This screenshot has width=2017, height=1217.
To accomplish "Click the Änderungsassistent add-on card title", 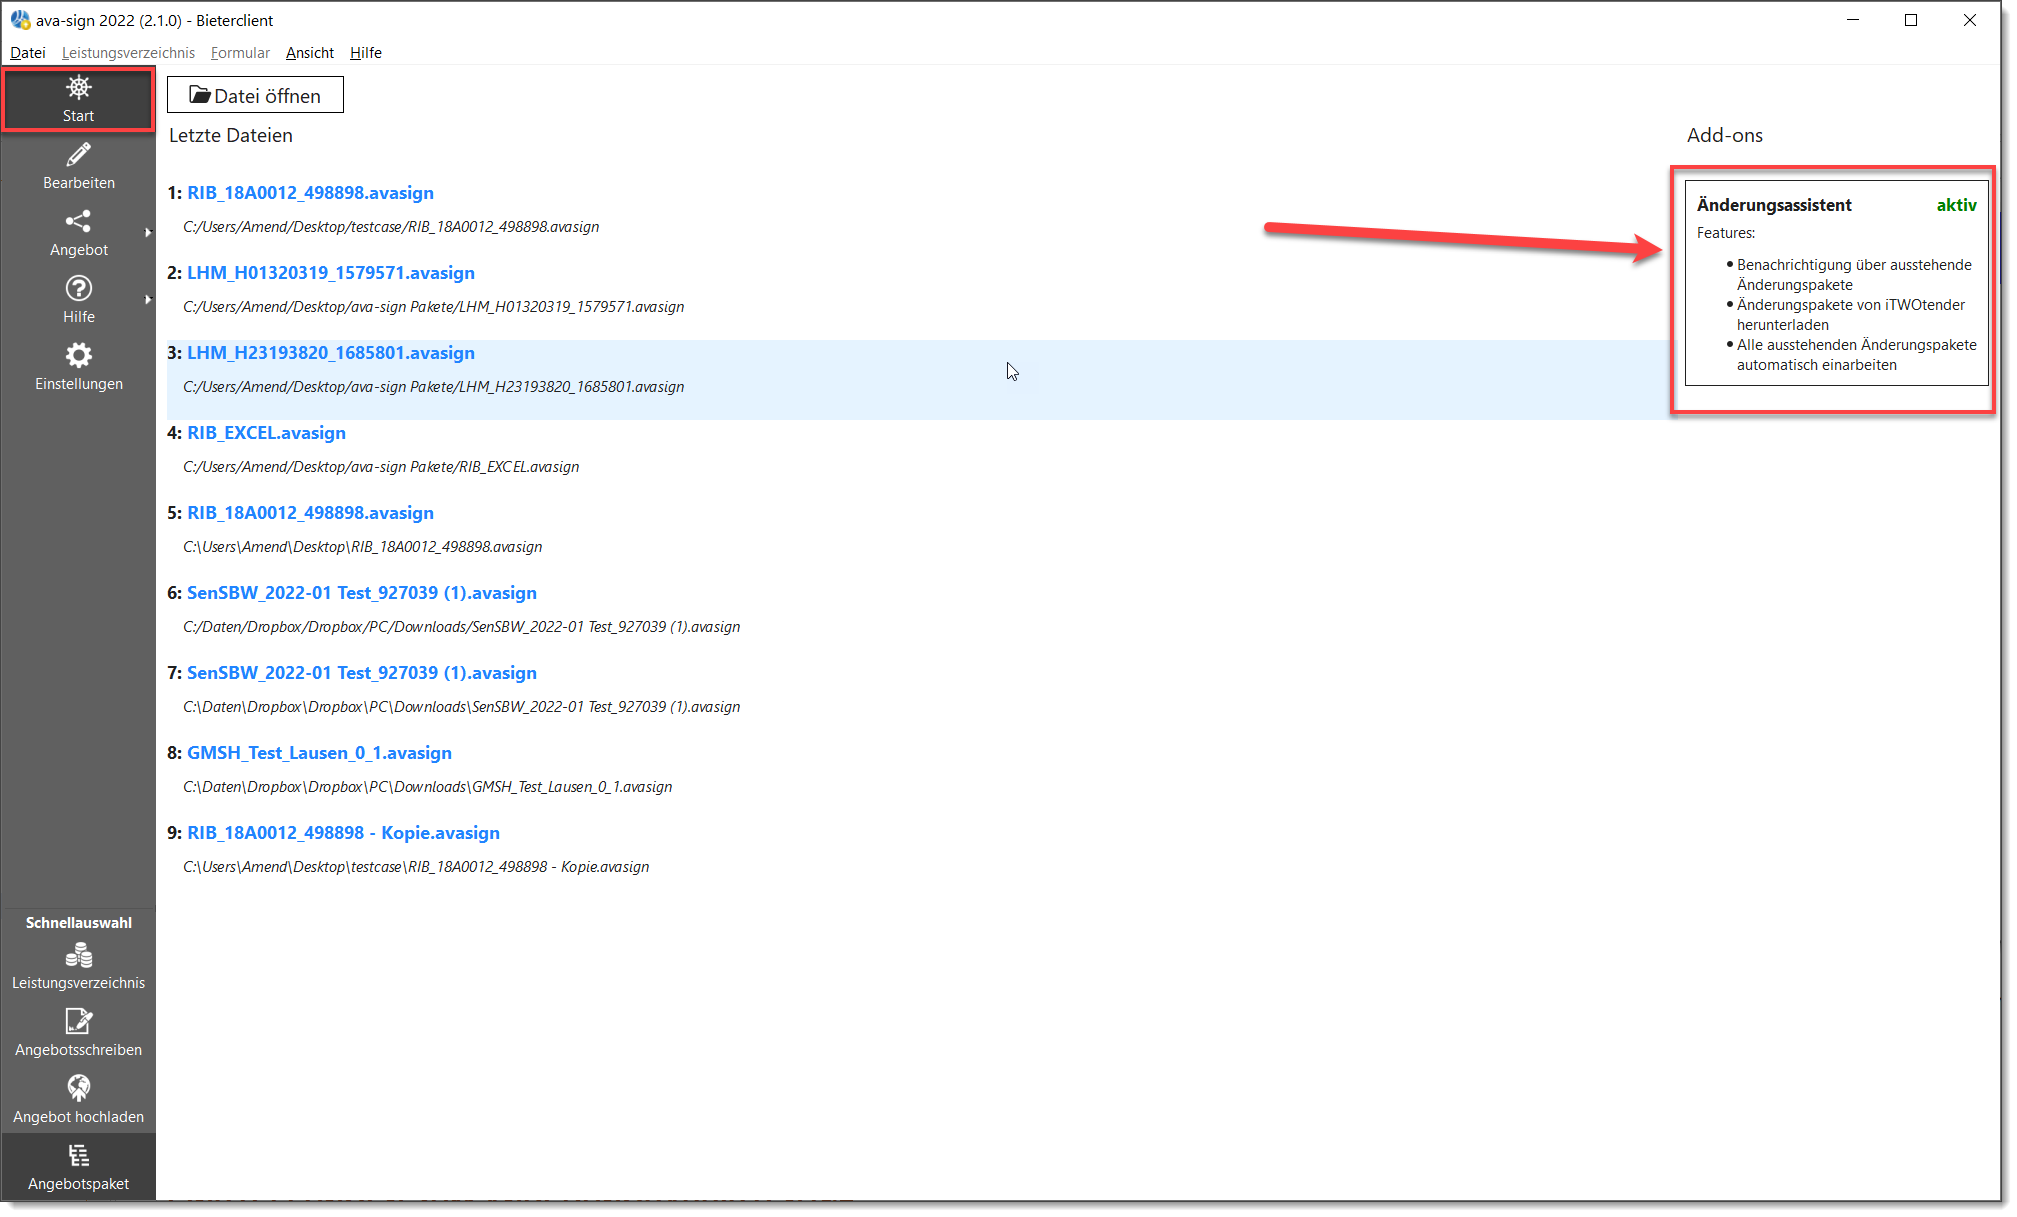I will [x=1774, y=205].
